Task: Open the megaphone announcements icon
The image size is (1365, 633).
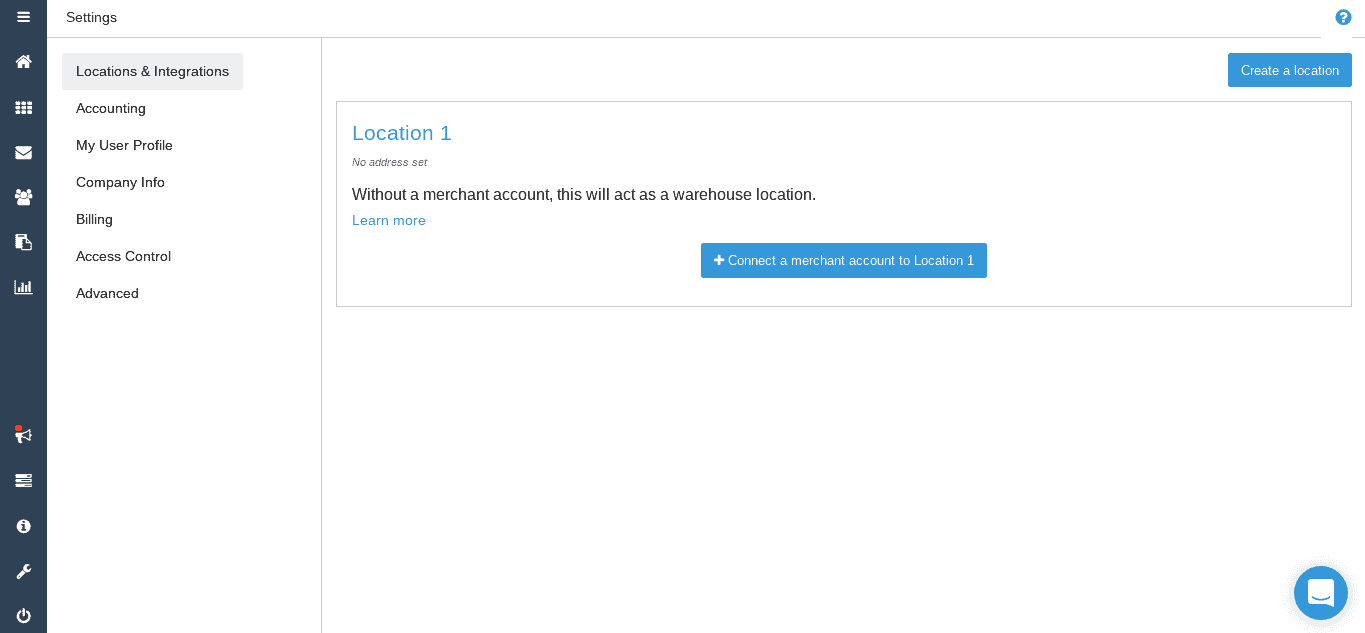Action: tap(23, 435)
